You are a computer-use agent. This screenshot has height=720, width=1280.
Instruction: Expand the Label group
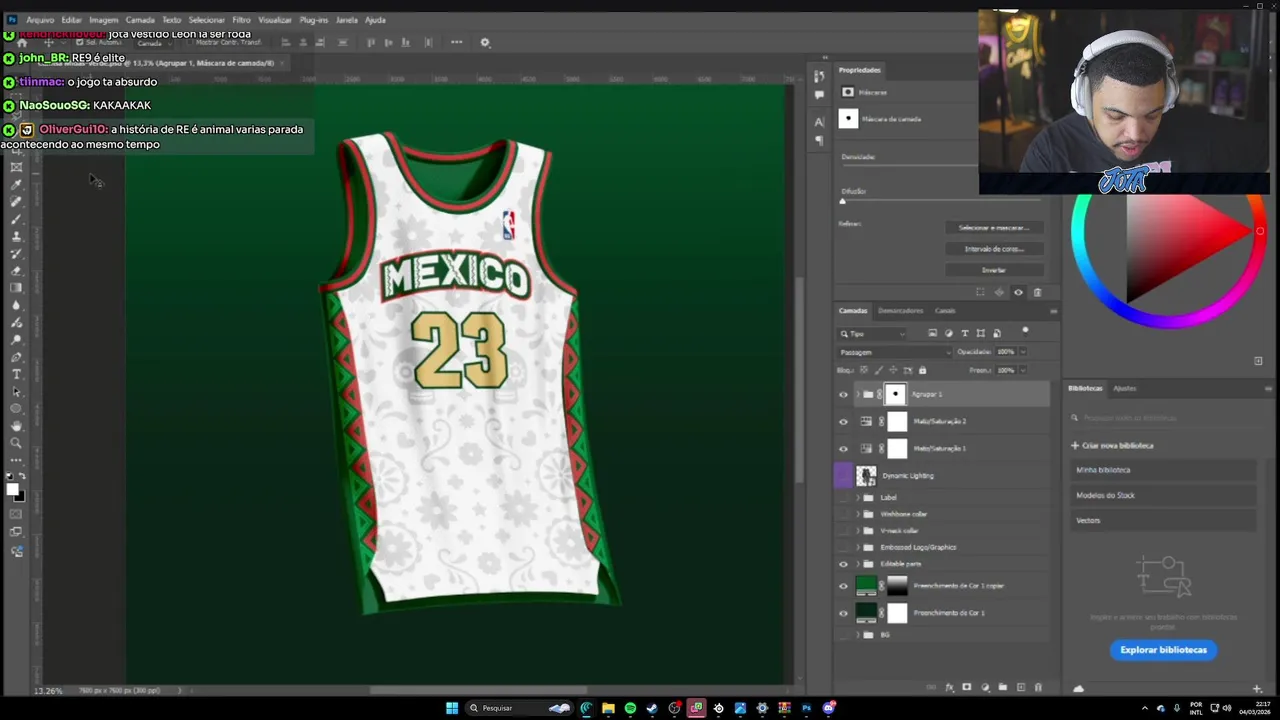click(857, 497)
